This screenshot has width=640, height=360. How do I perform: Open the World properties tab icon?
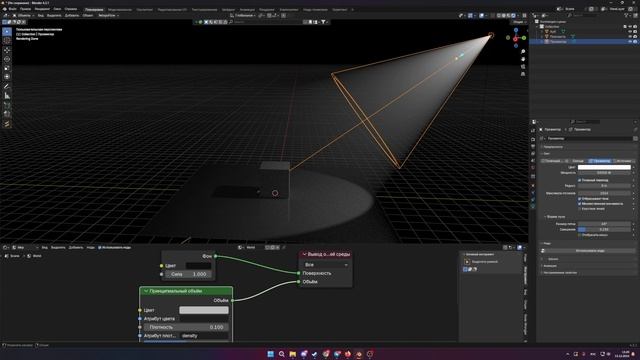point(533,168)
